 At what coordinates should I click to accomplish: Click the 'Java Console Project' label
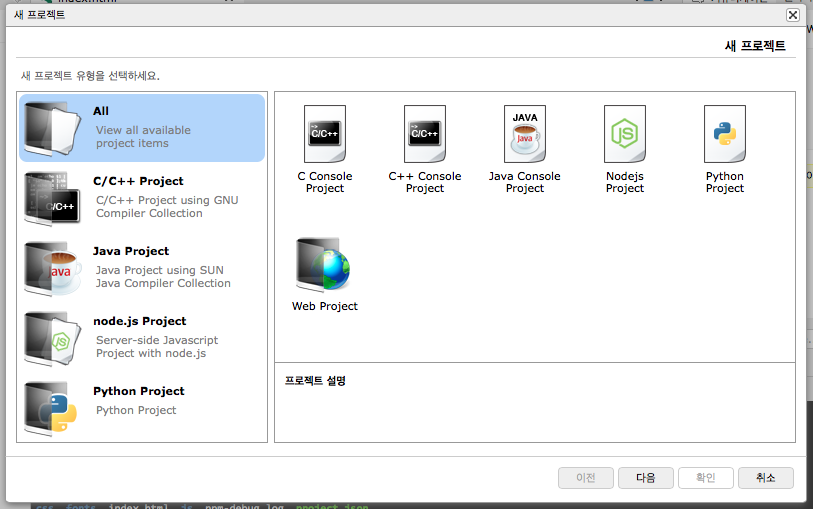point(525,182)
